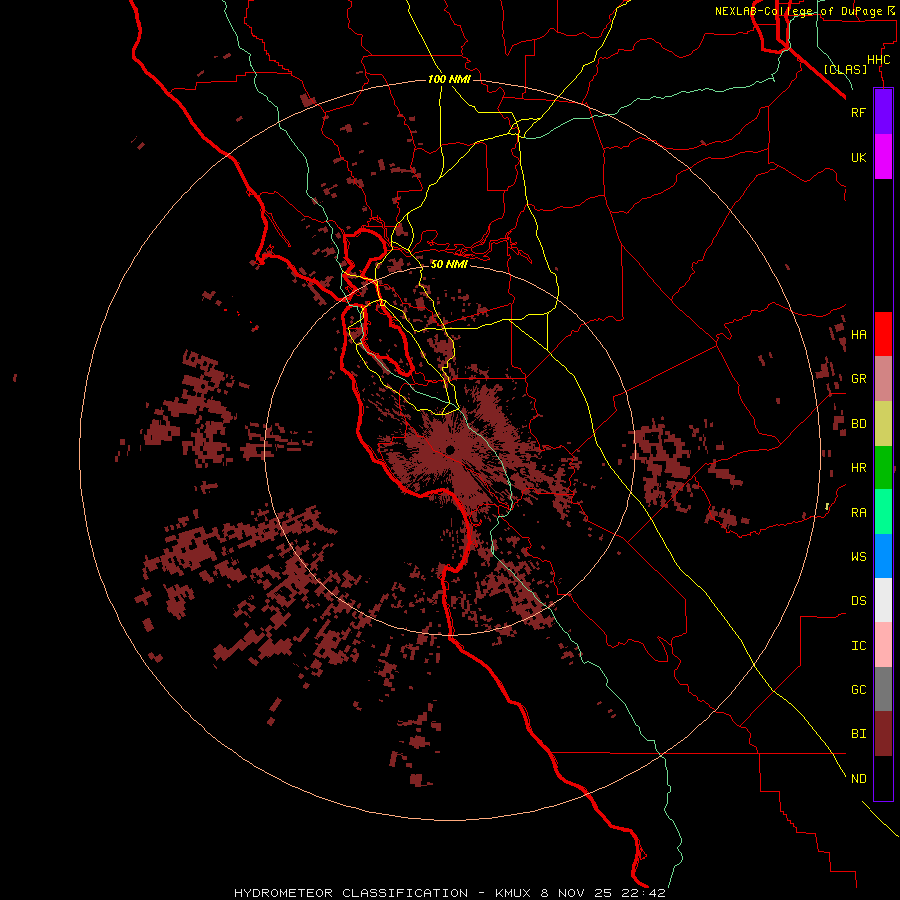This screenshot has width=900, height=900.
Task: Click the HHC product label
Action: point(878,60)
